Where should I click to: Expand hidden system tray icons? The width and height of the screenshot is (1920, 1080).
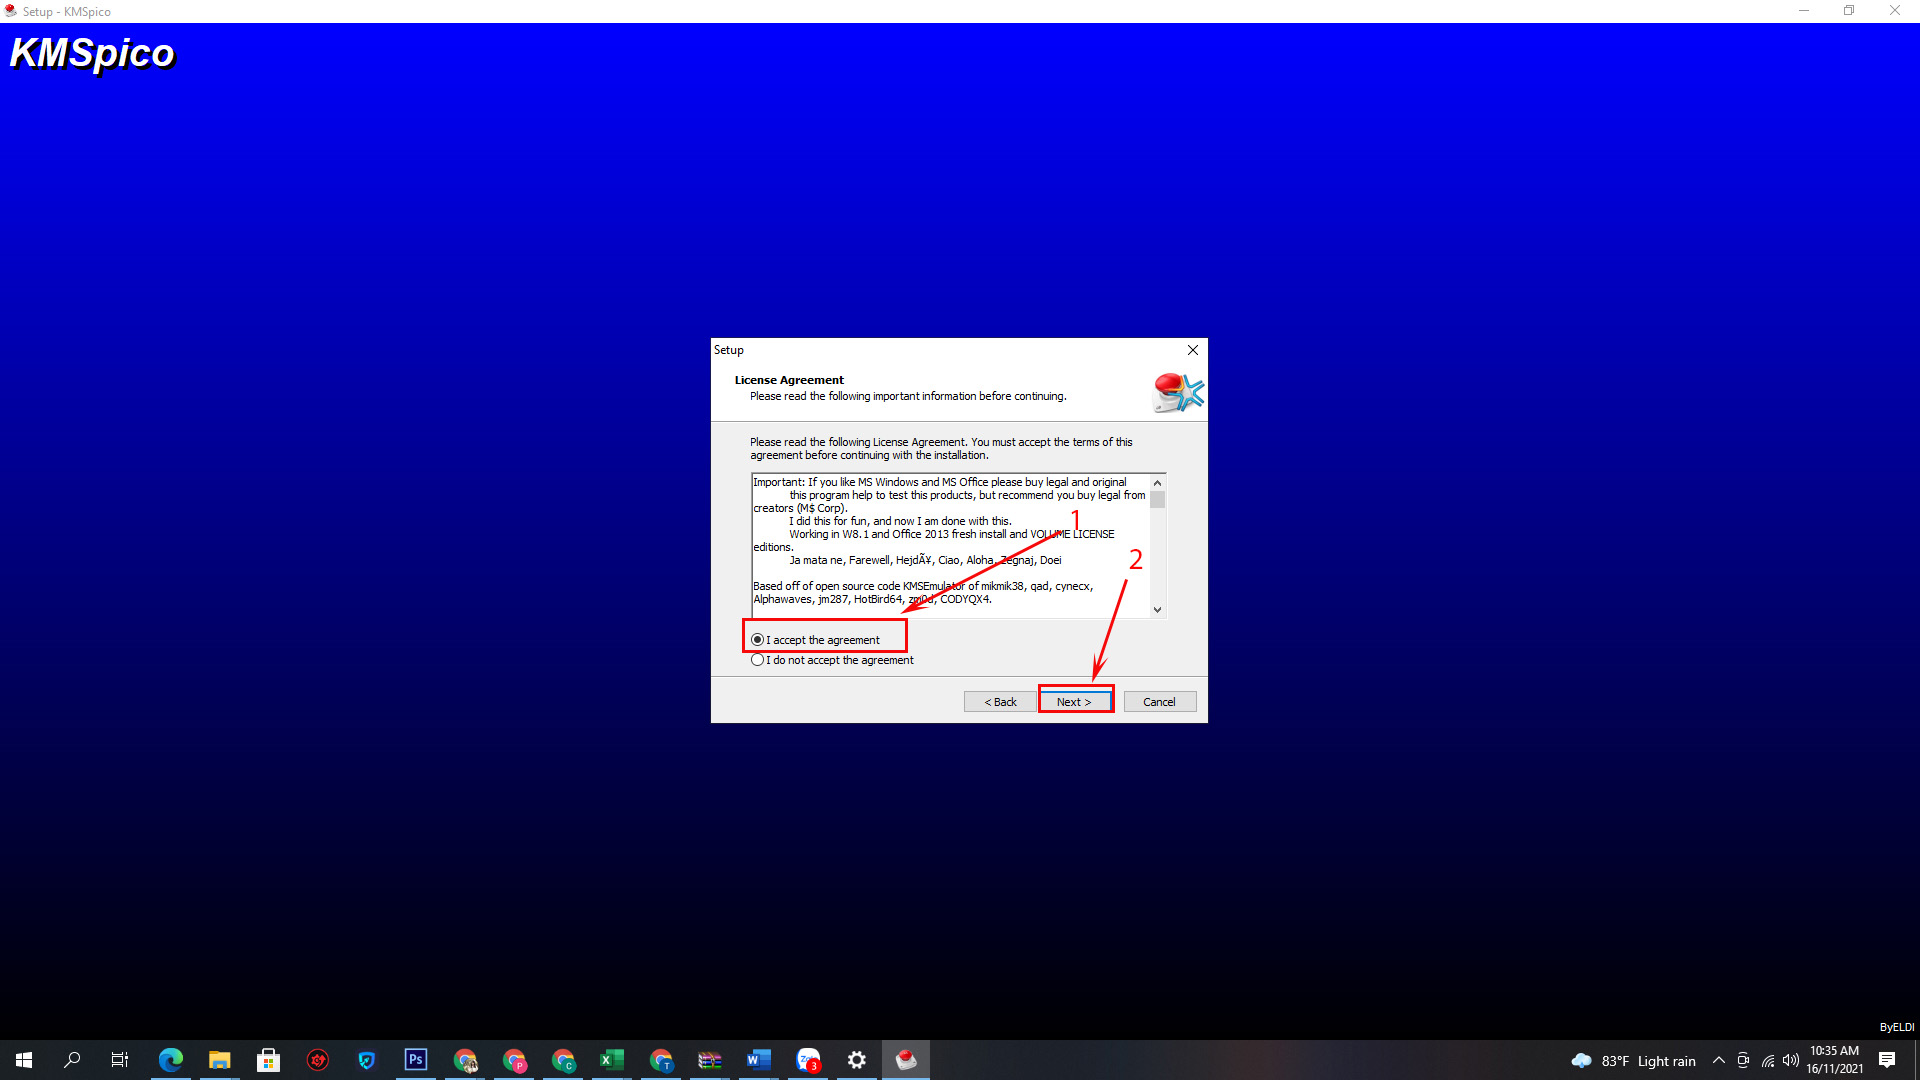point(1719,1060)
